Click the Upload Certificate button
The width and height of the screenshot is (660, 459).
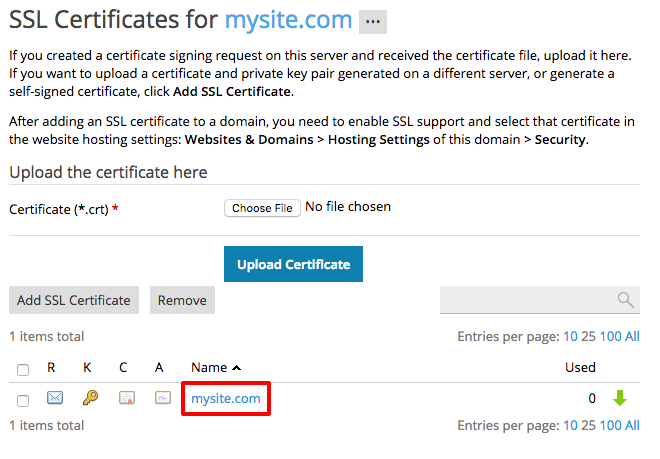tap(293, 265)
